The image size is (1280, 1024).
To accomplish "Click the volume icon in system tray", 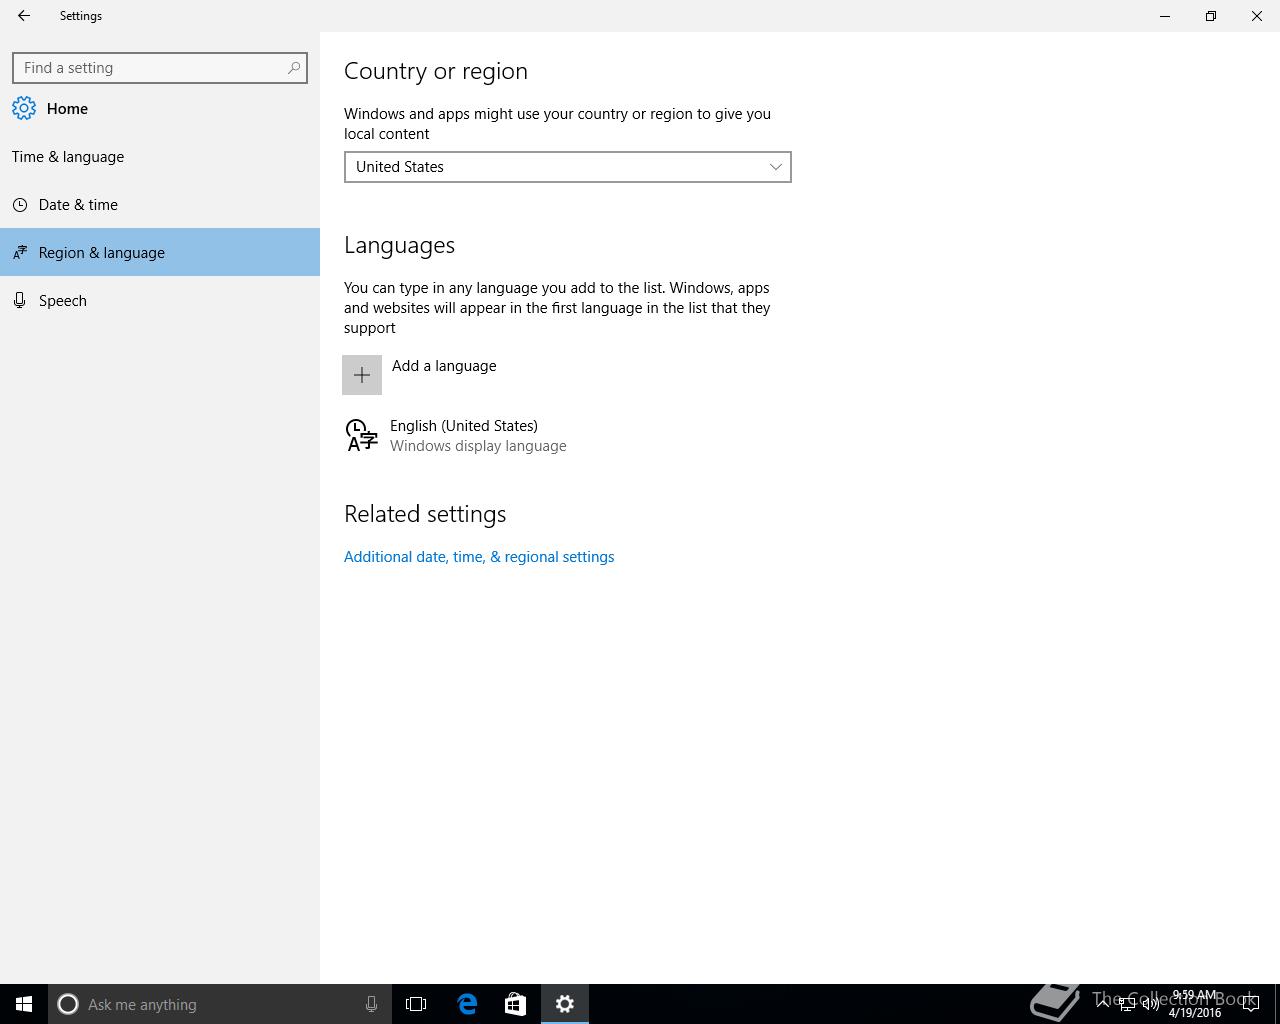I will click(x=1151, y=1004).
